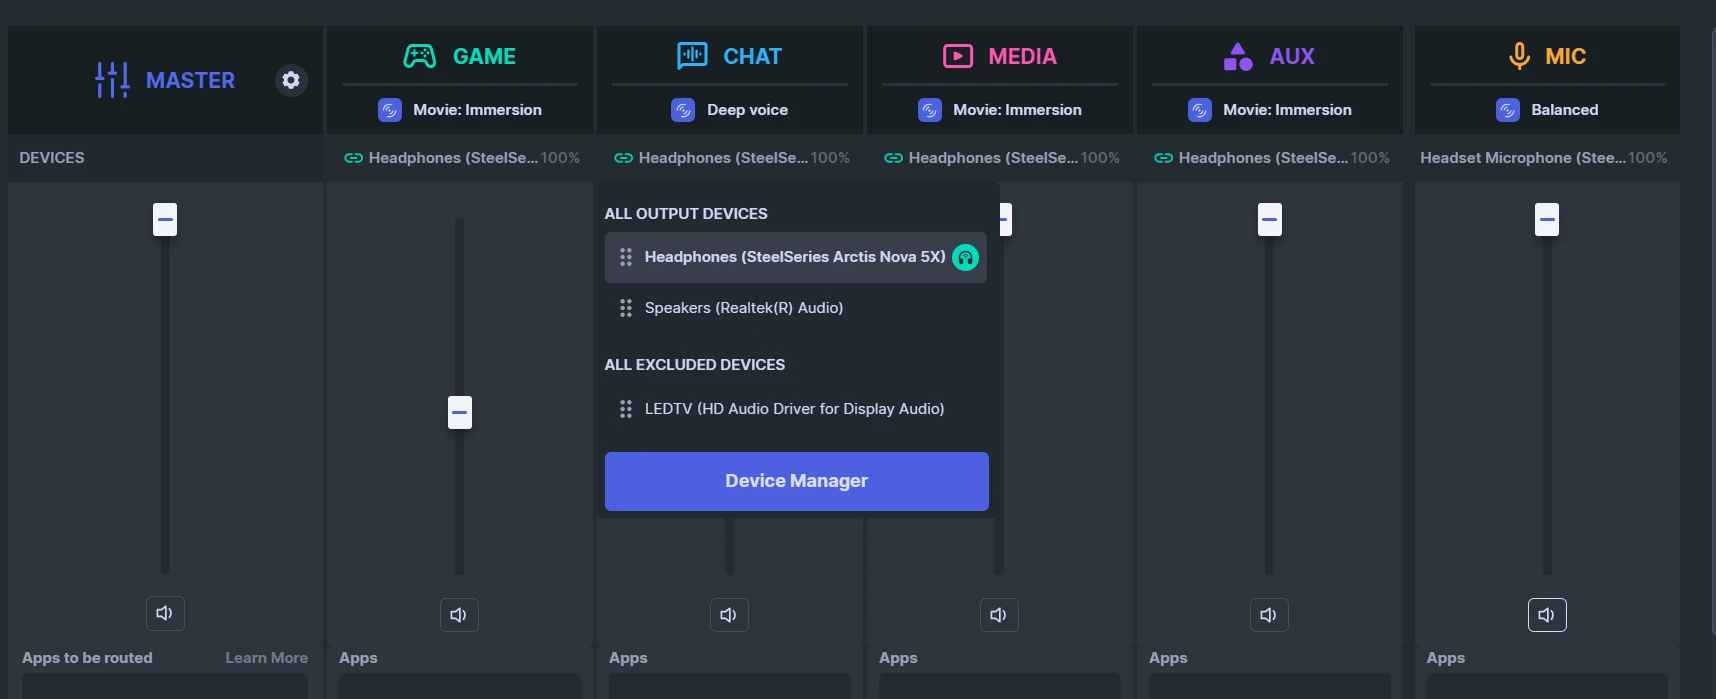Click ALL OUTPUT DEVICES heading
The image size is (1716, 699).
click(x=686, y=214)
